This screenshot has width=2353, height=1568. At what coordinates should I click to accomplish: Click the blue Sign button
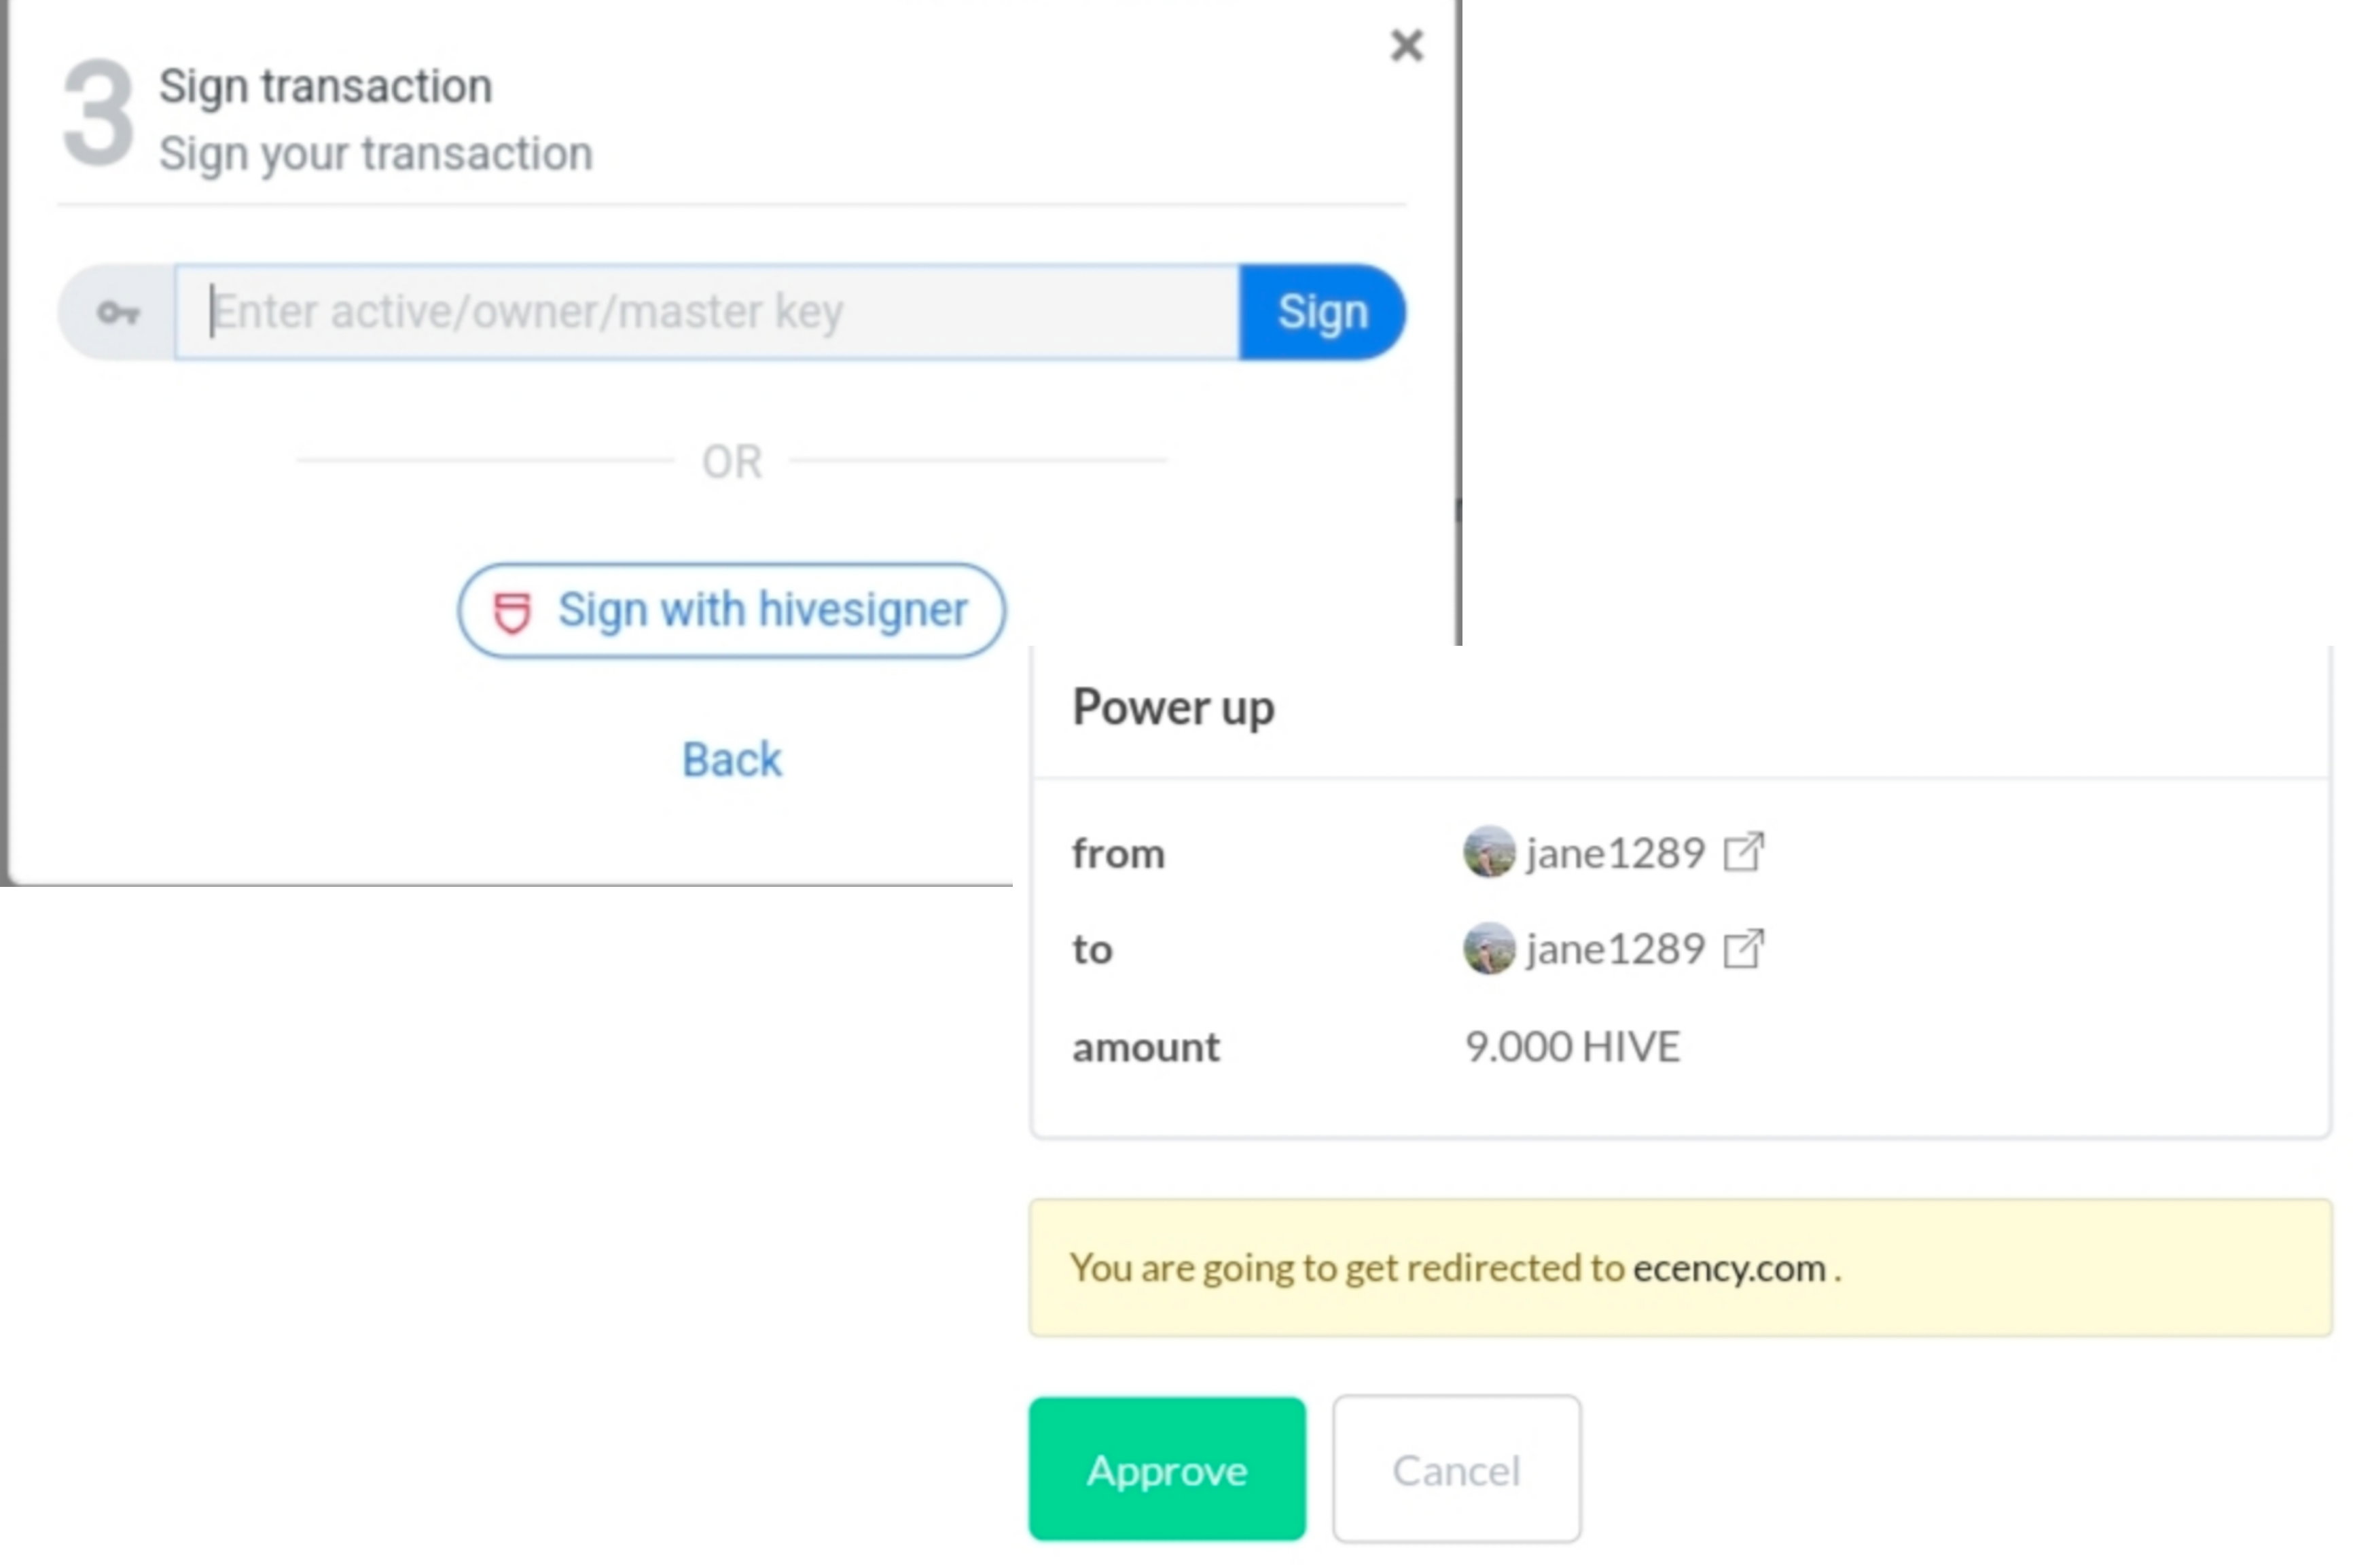click(1322, 312)
